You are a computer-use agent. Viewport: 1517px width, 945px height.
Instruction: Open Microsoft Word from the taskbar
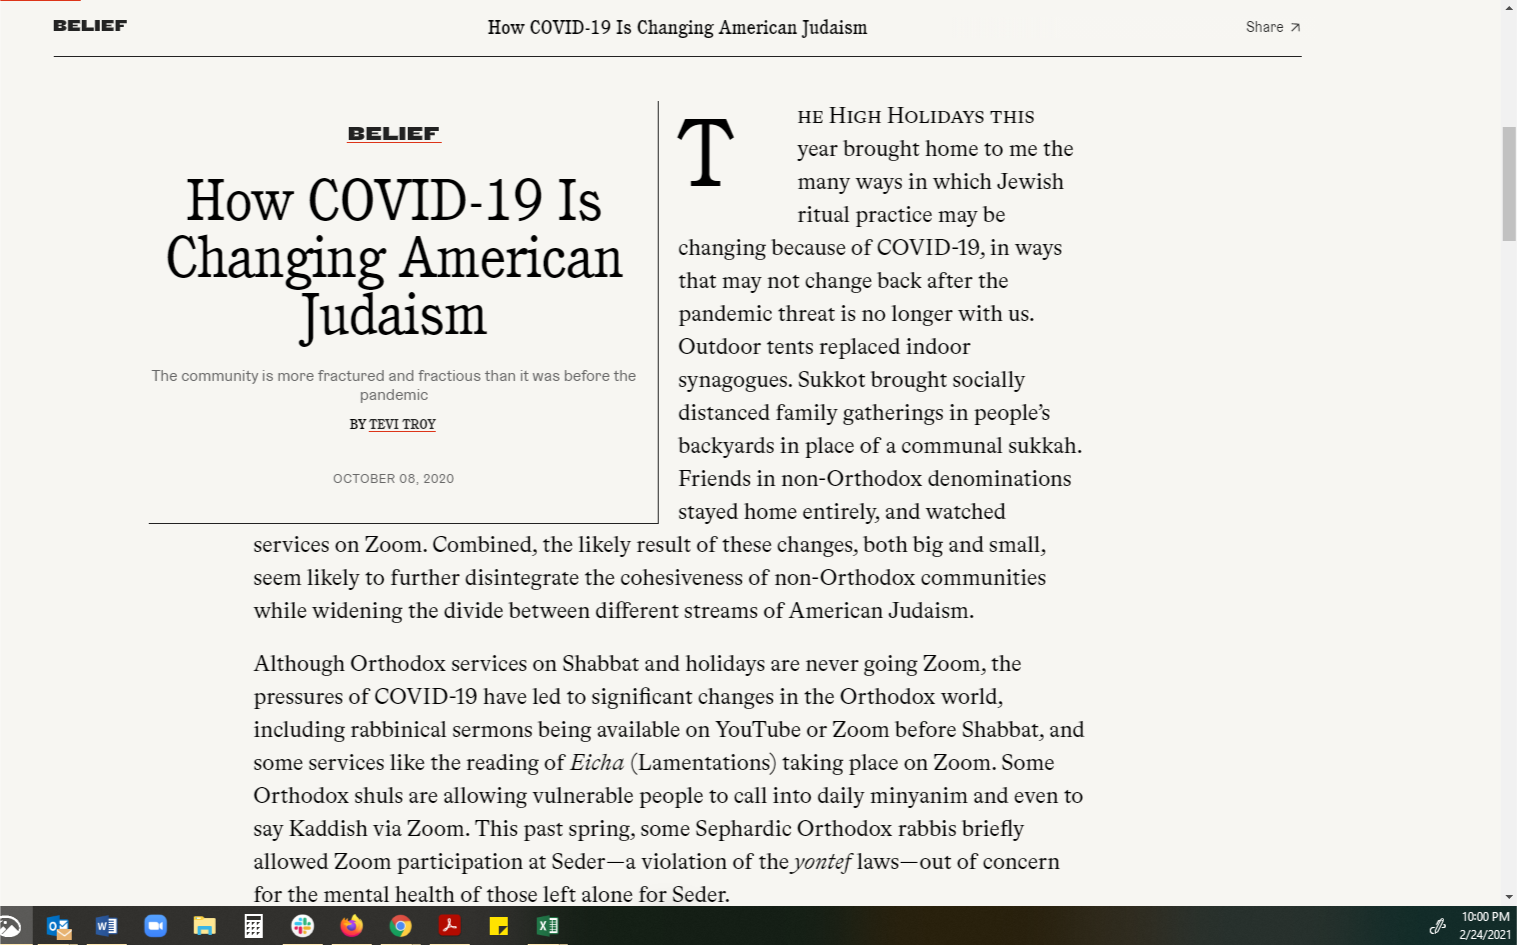tap(106, 926)
